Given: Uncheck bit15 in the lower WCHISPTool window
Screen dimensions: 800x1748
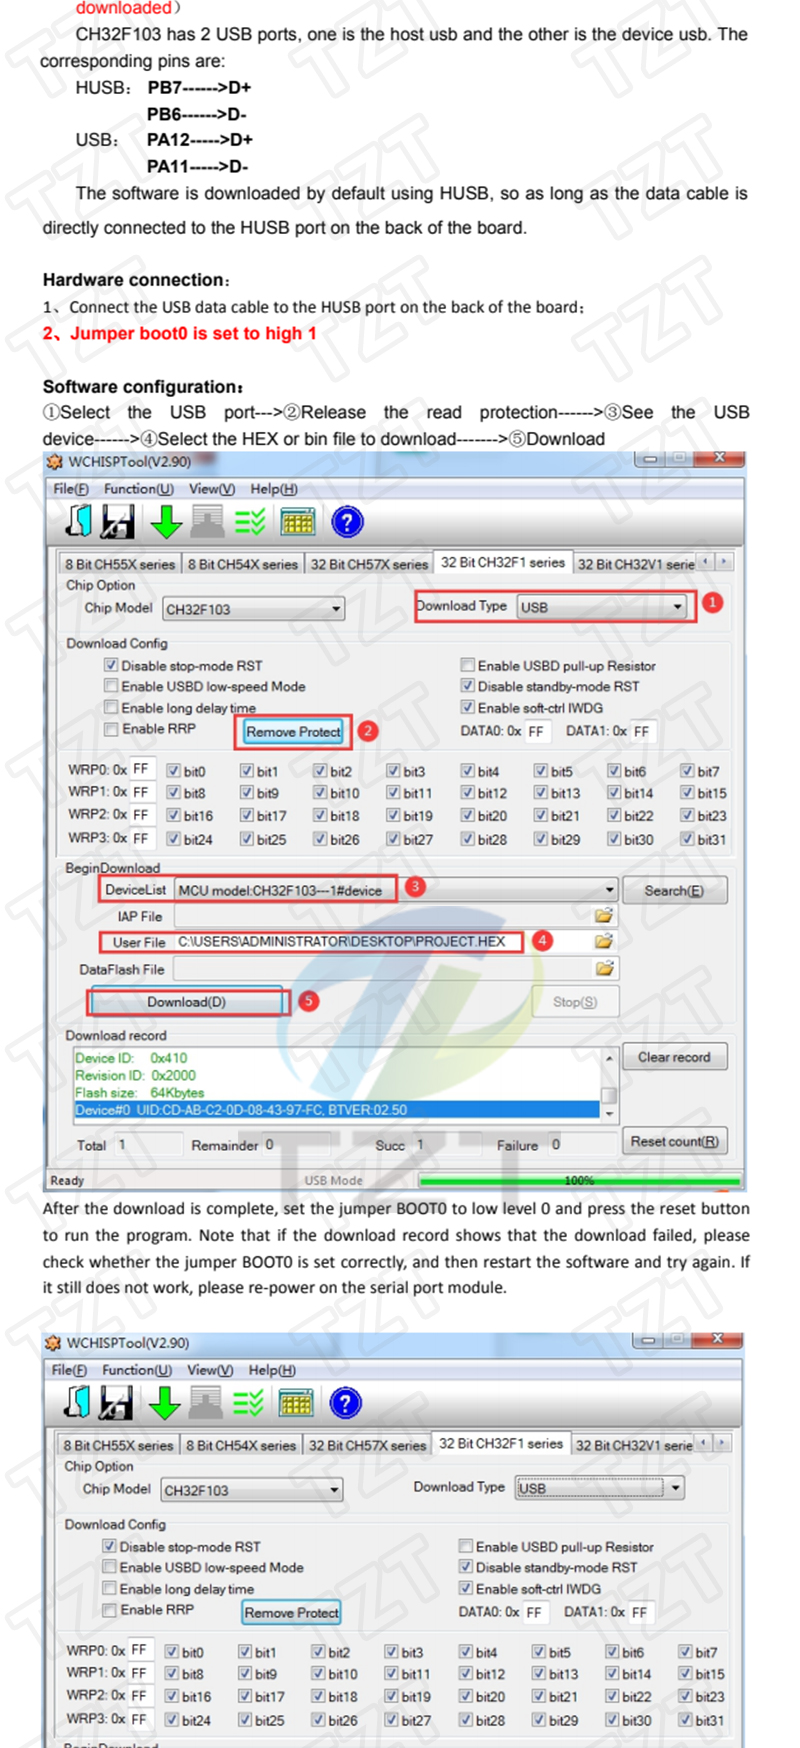Looking at the screenshot, I should pyautogui.click(x=685, y=1673).
